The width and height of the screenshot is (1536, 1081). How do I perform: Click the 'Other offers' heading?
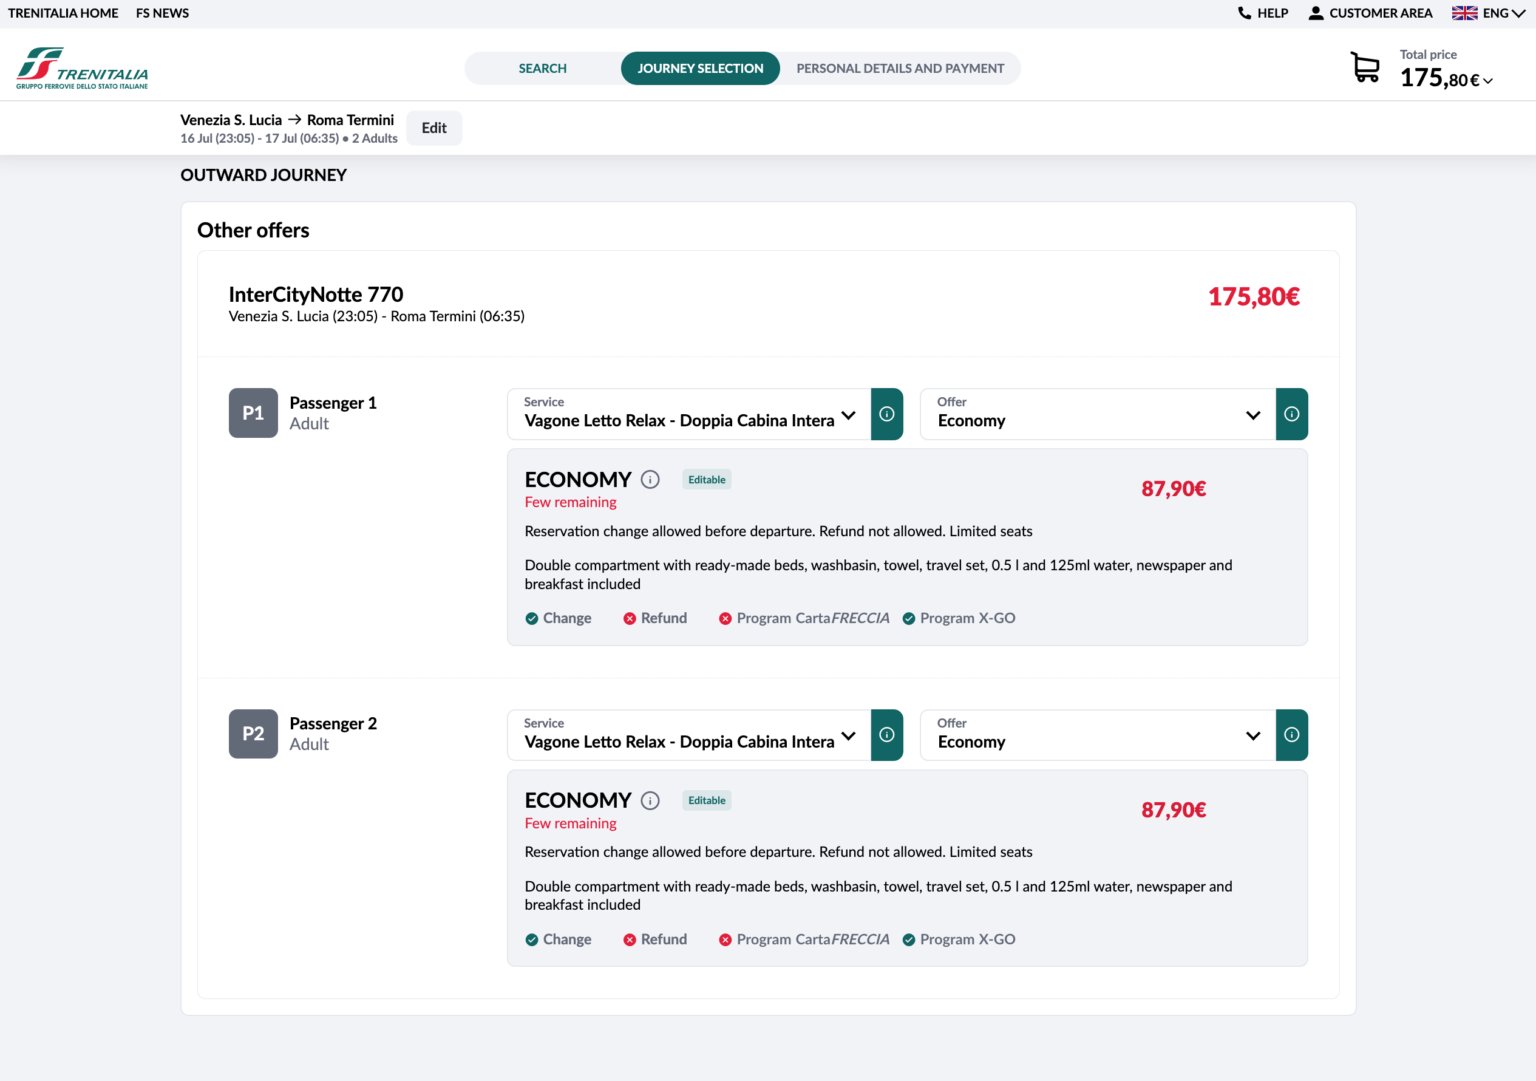click(253, 230)
